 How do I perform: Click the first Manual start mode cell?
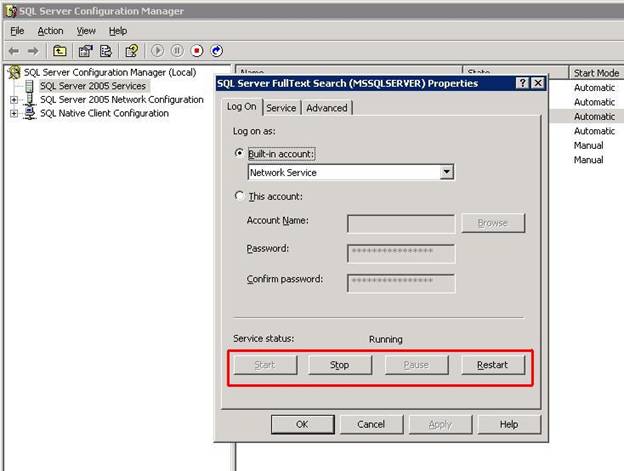point(589,146)
